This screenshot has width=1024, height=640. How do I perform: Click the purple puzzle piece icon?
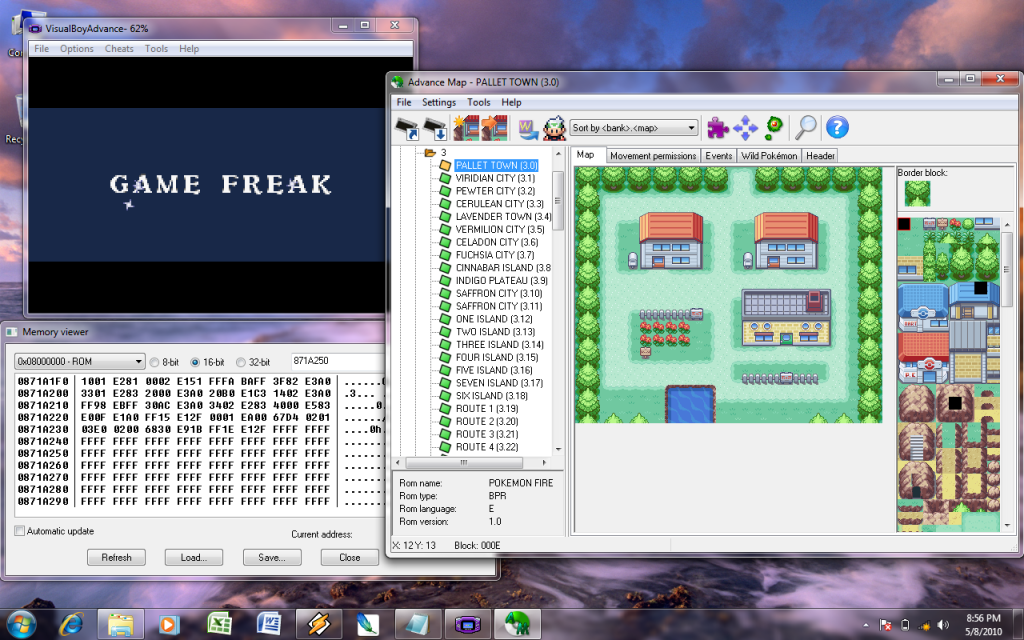click(718, 128)
